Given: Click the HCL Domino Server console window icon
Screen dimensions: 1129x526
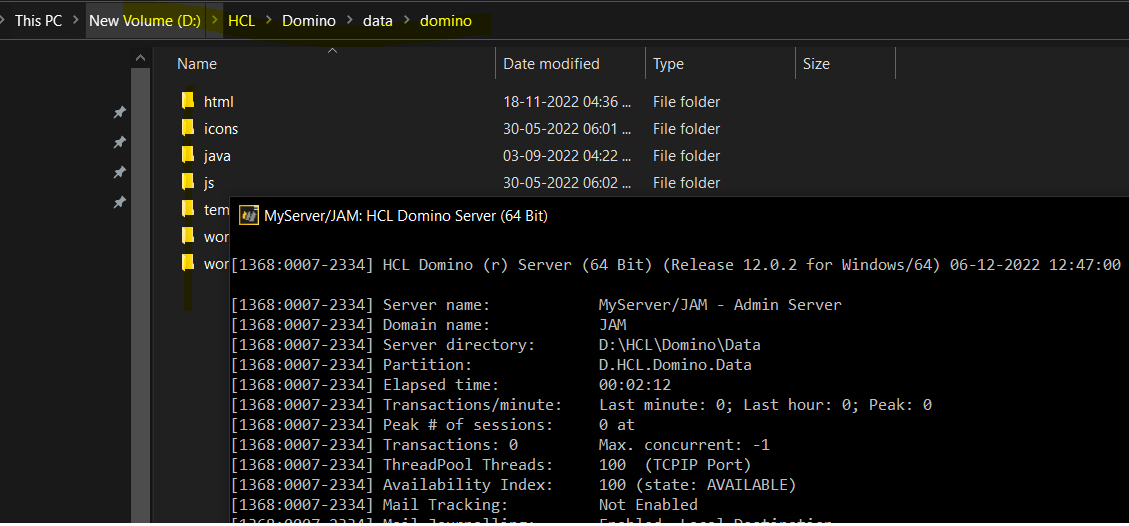Looking at the screenshot, I should pos(248,215).
